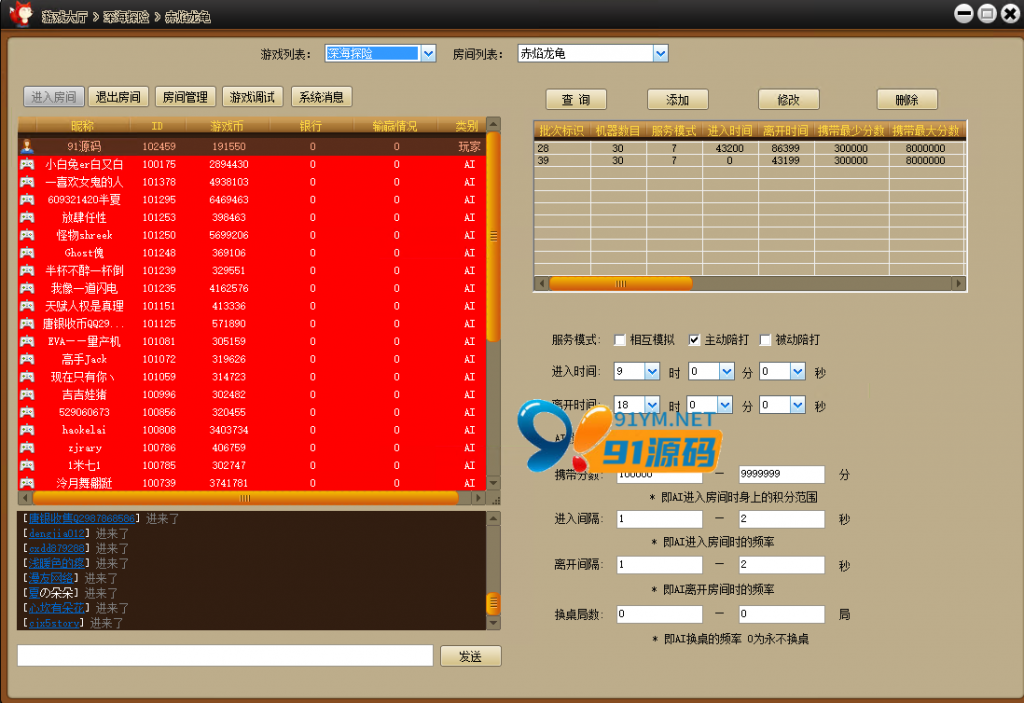The width and height of the screenshot is (1024, 703).
Task: Click the player icon beside 91源码
Action: 27,146
